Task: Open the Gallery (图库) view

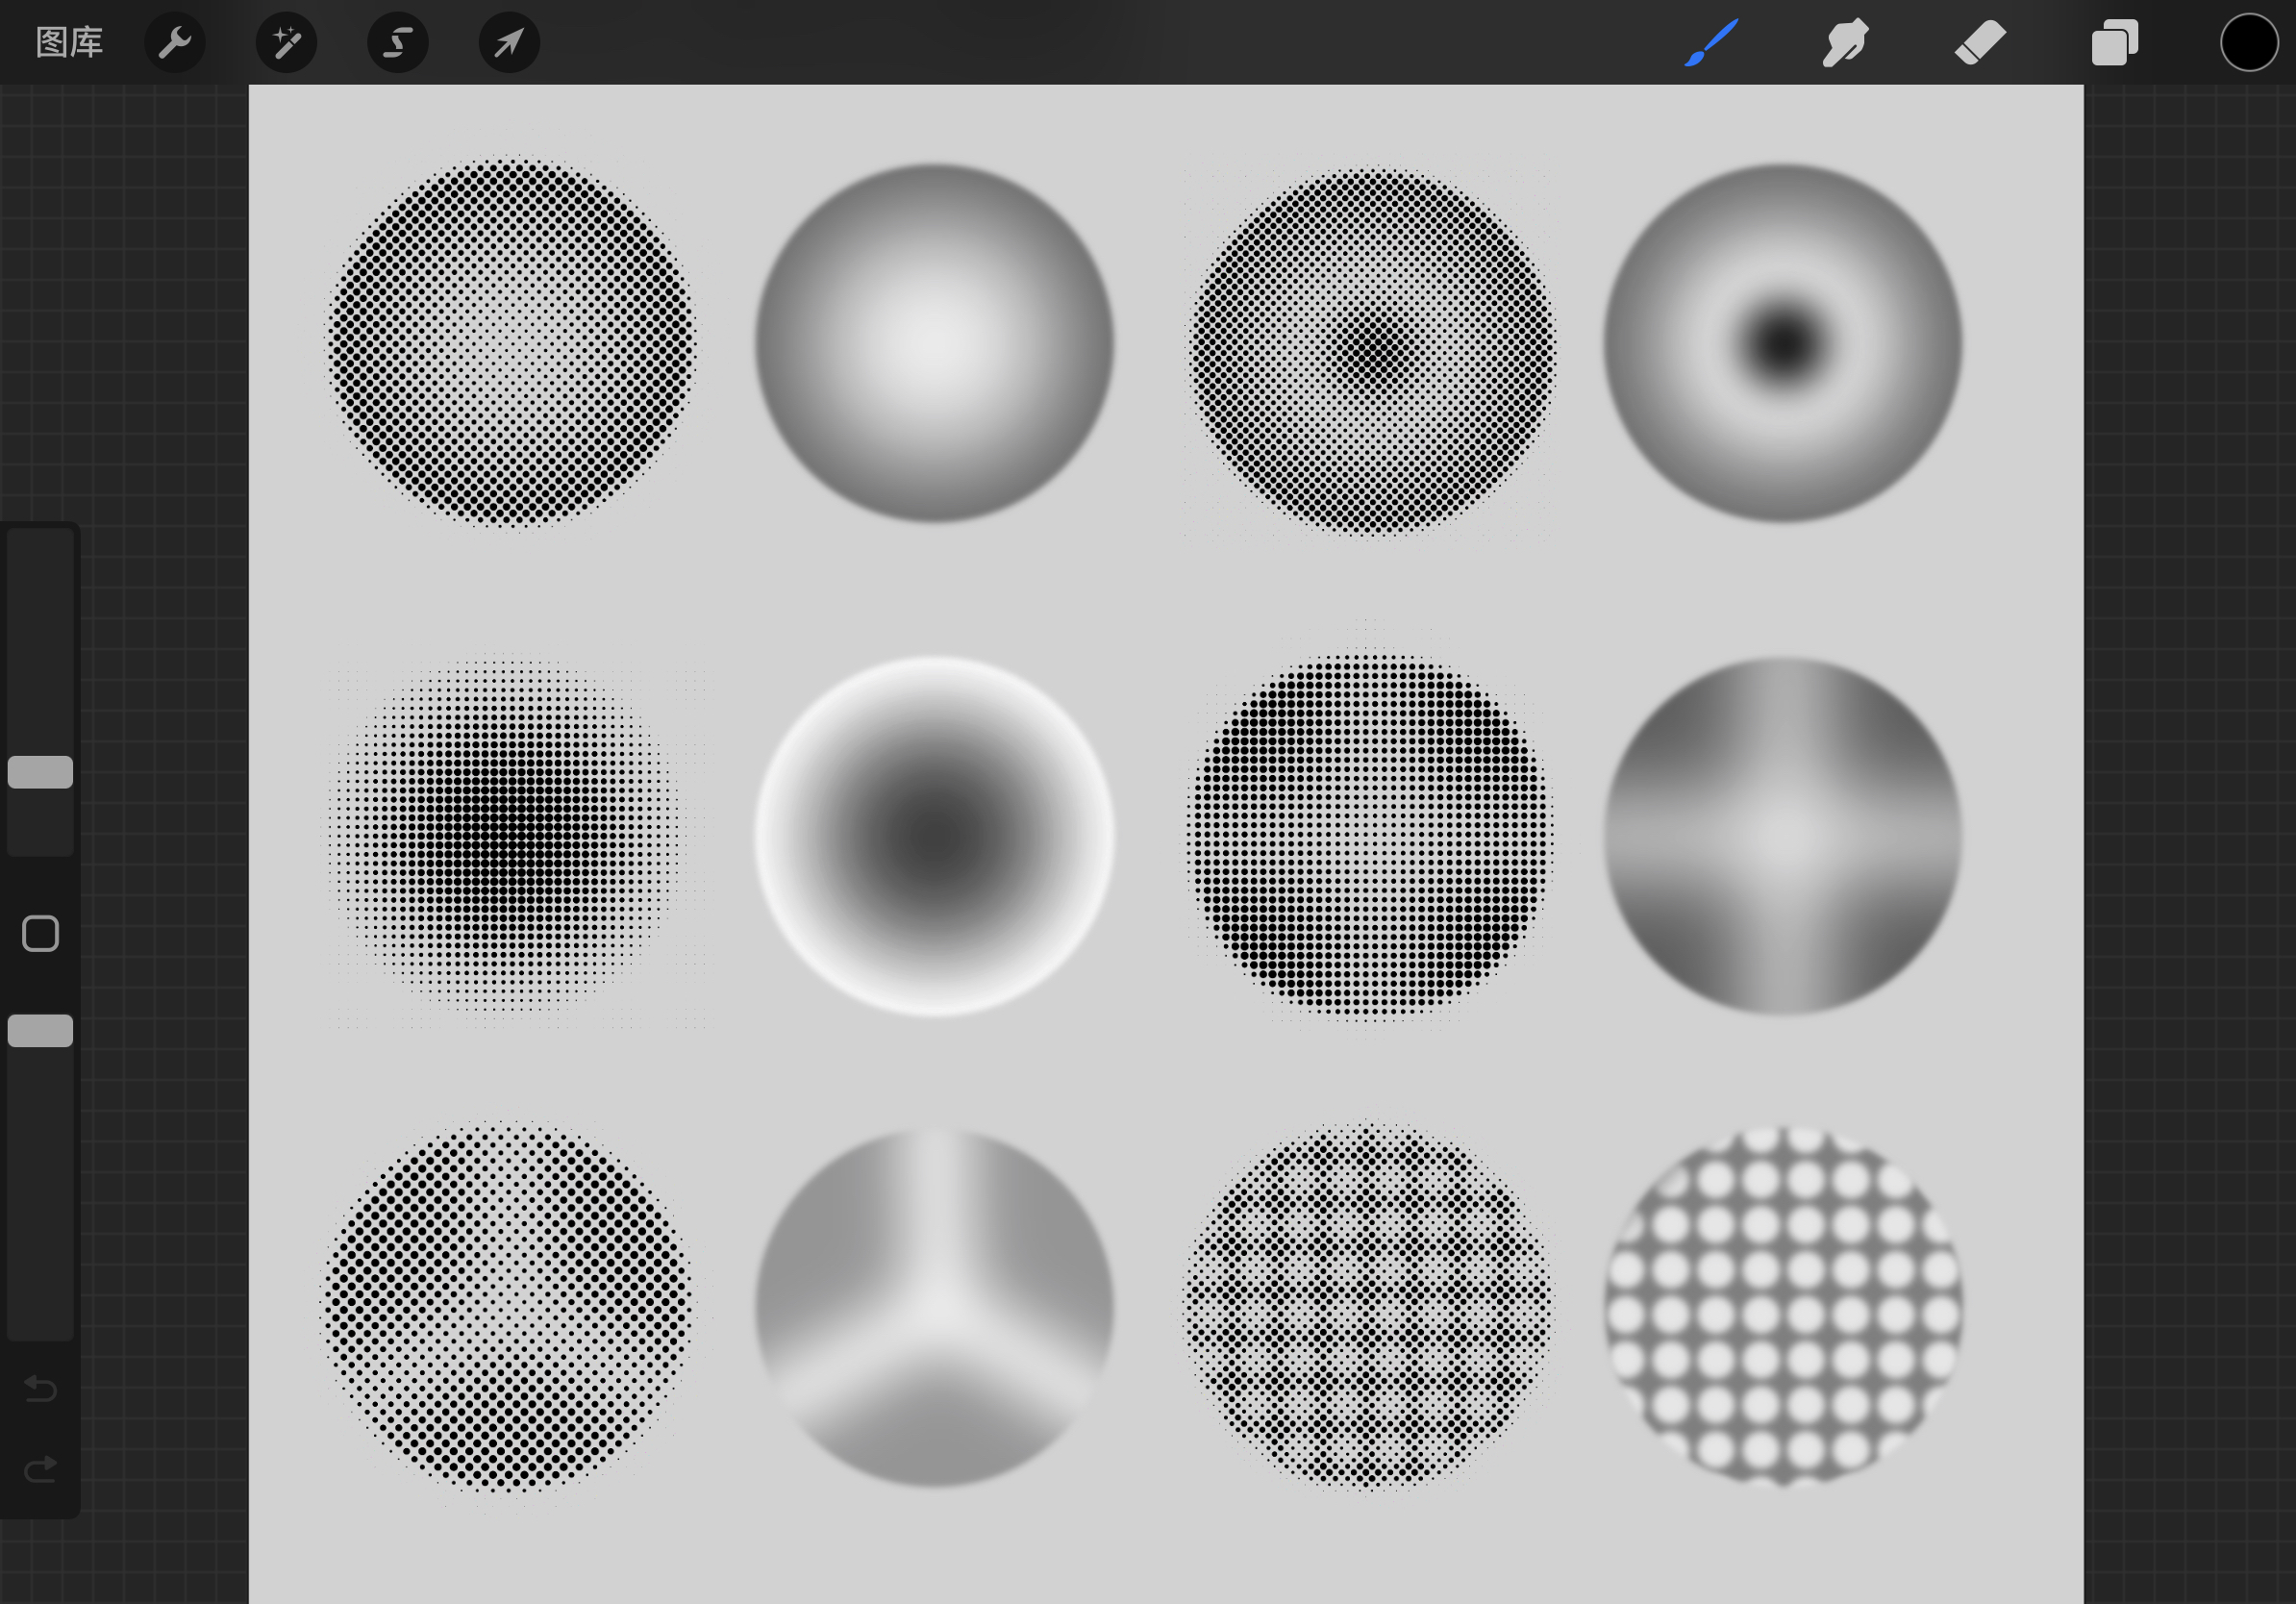Action: click(69, 42)
